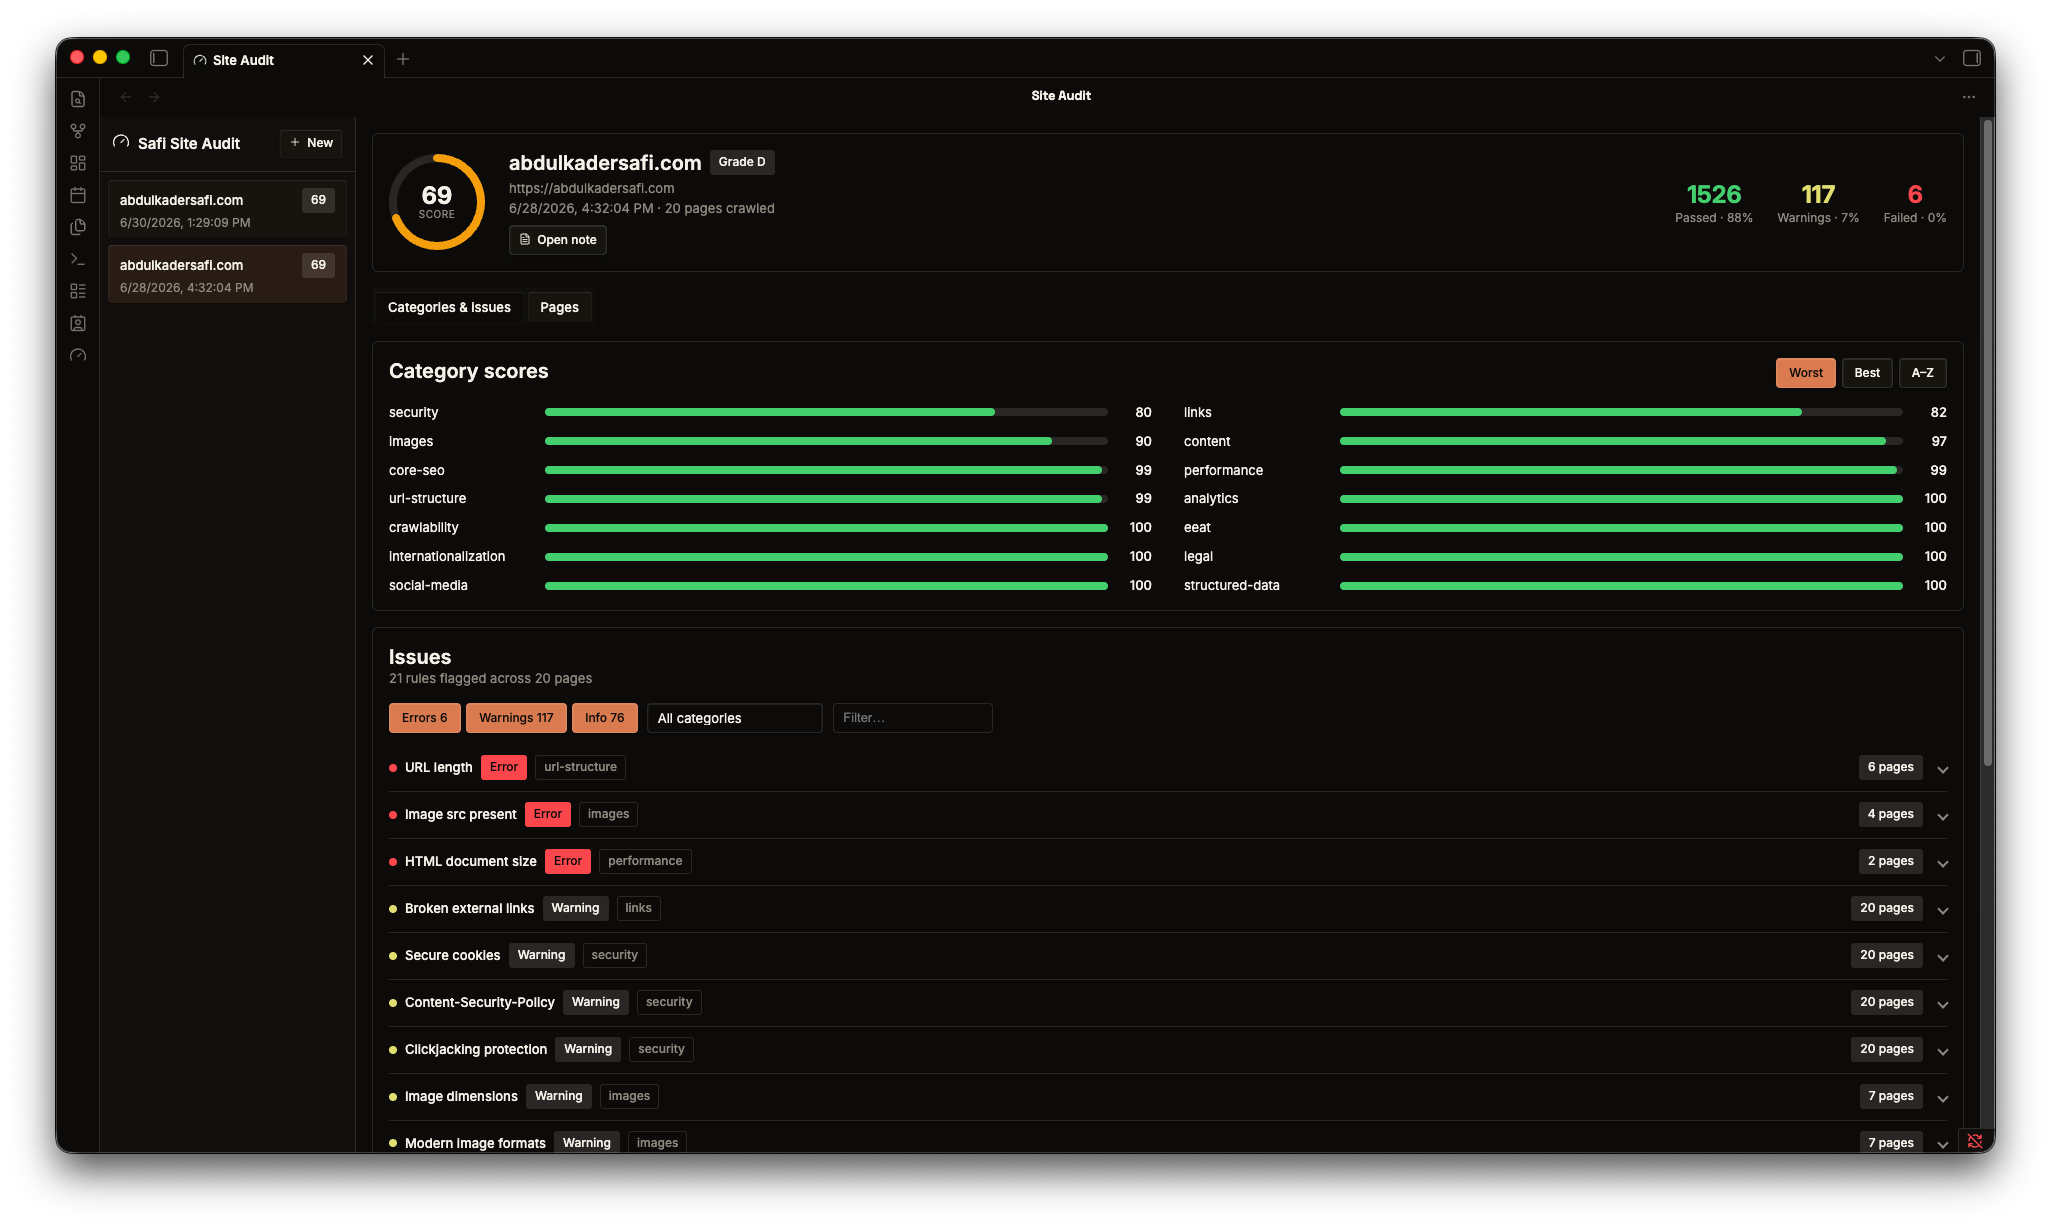Click the security score progress bar
The width and height of the screenshot is (2051, 1227).
click(x=826, y=412)
